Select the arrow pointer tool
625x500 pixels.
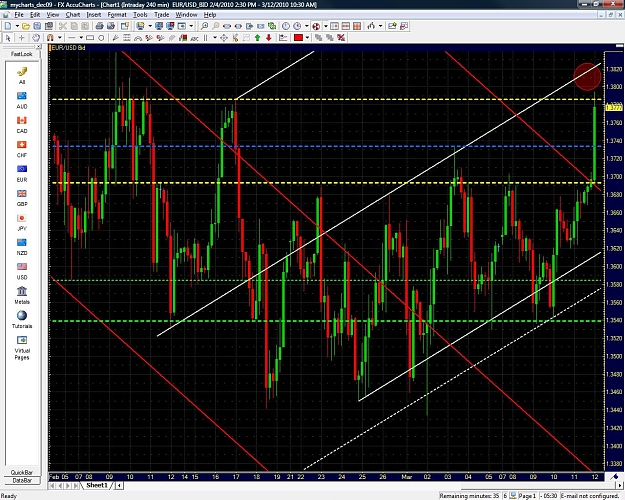[8, 37]
